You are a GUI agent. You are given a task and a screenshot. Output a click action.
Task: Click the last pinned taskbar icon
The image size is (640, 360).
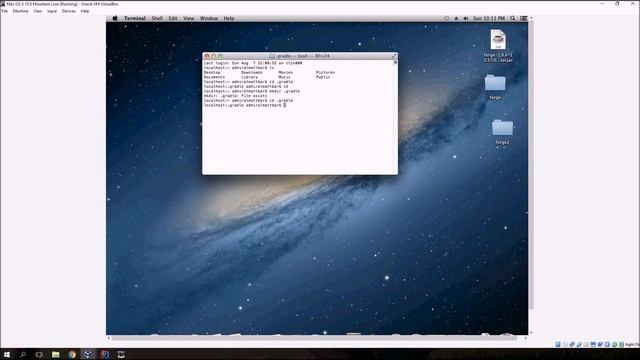(x=121, y=354)
